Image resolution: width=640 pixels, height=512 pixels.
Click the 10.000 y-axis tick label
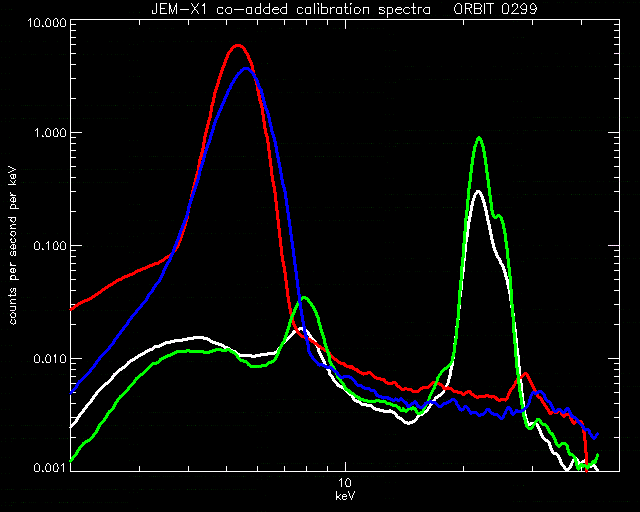(x=47, y=22)
